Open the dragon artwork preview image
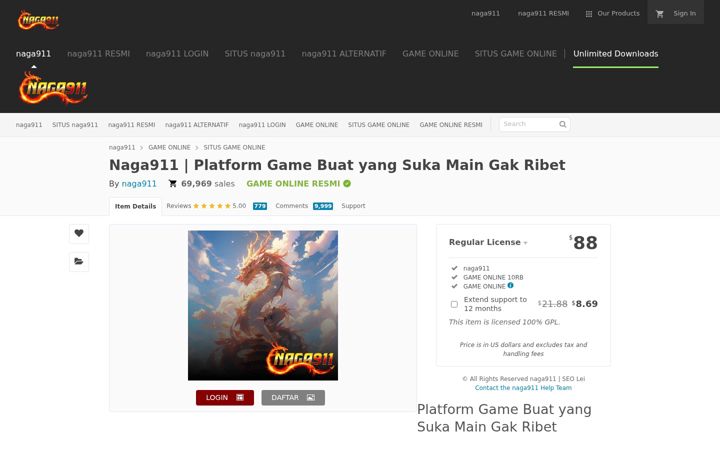 tap(263, 305)
